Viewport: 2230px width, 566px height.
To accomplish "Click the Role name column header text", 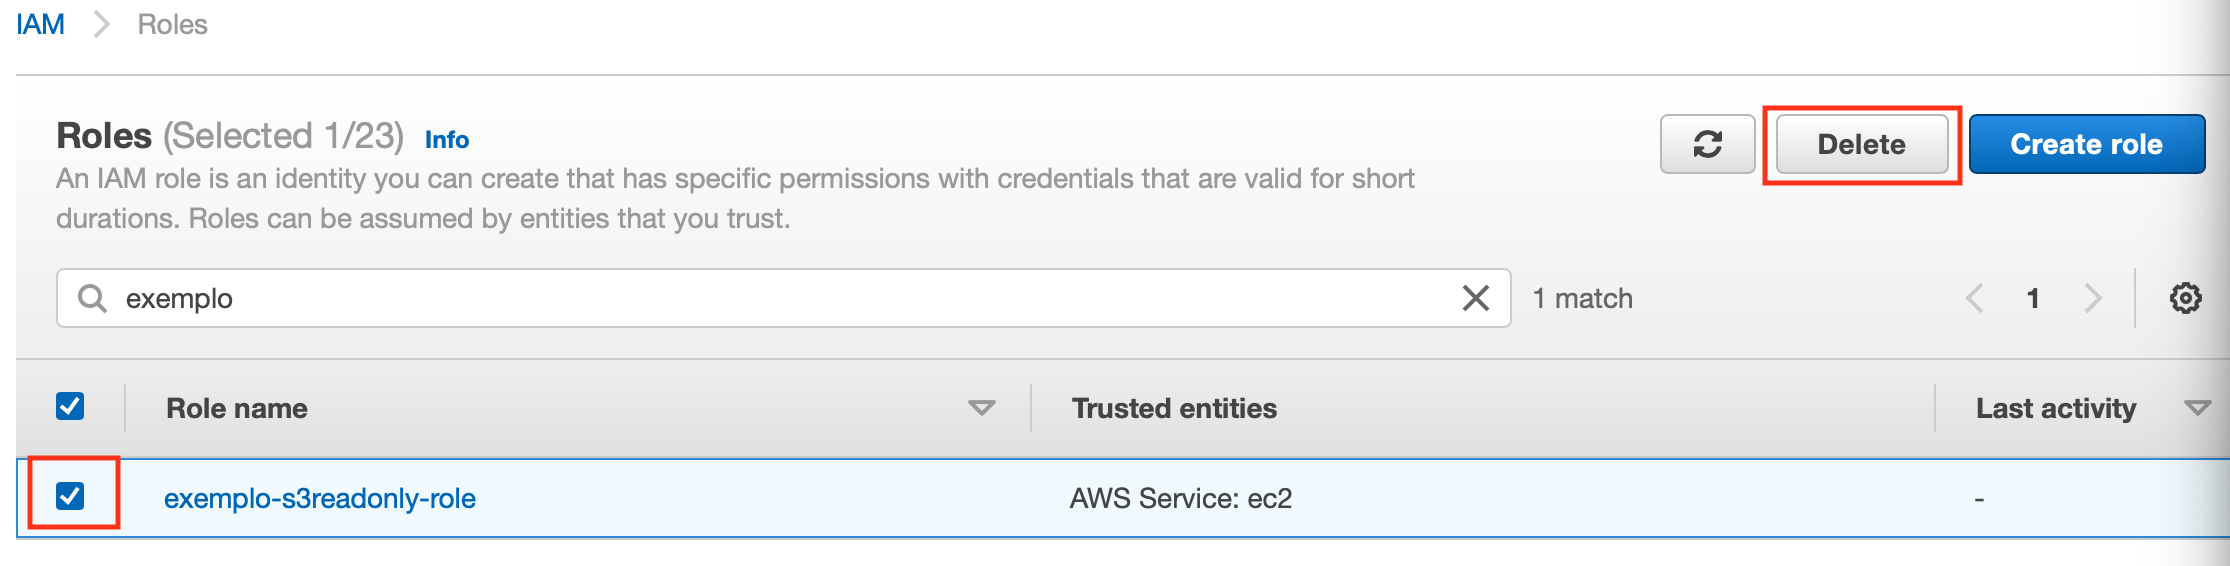I will [x=237, y=408].
